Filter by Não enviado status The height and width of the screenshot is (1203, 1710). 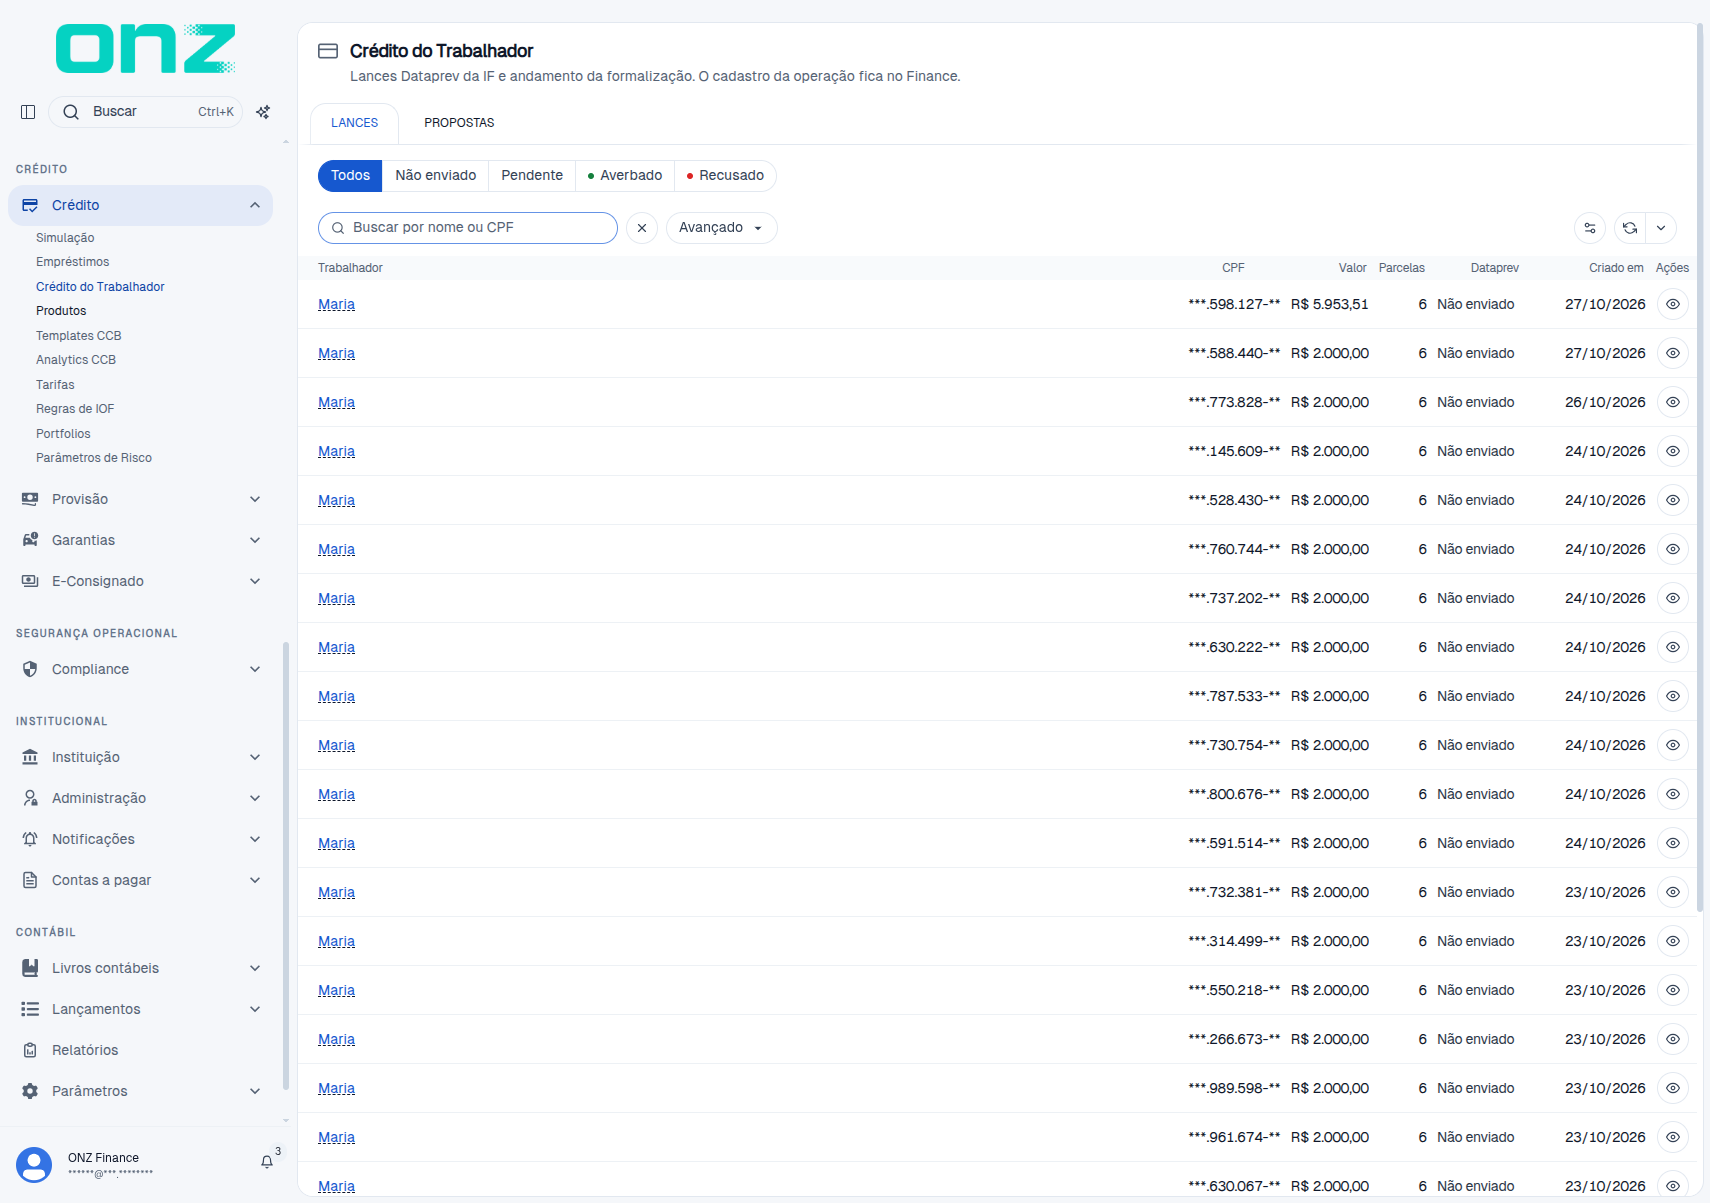coord(435,176)
